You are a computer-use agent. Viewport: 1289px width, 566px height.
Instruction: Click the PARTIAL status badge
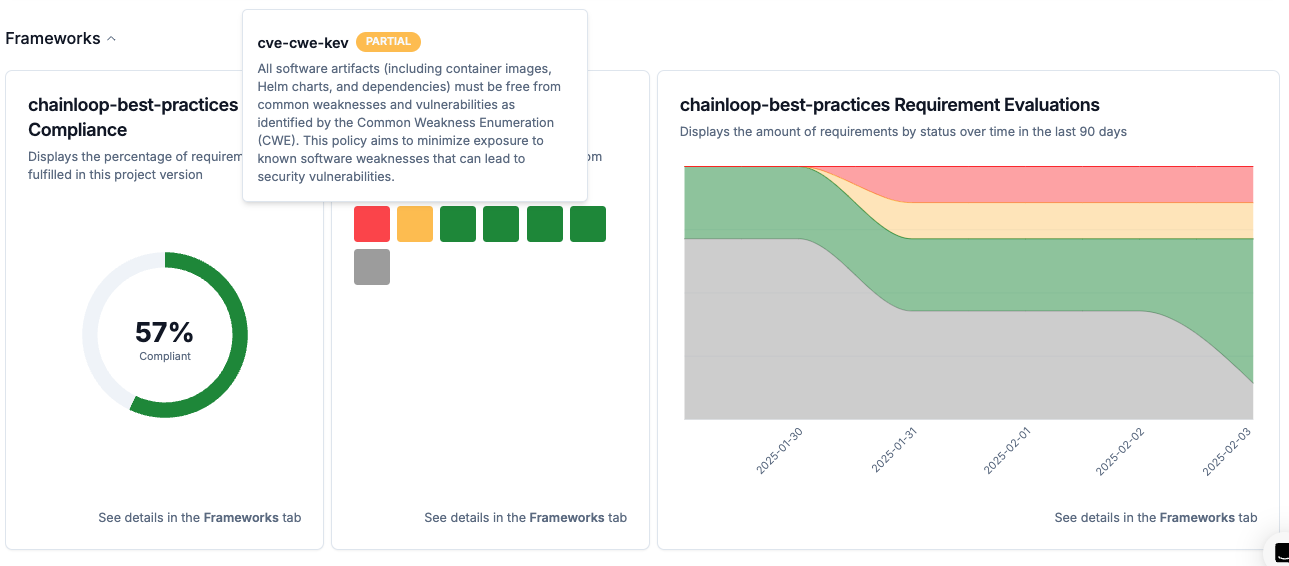click(388, 42)
